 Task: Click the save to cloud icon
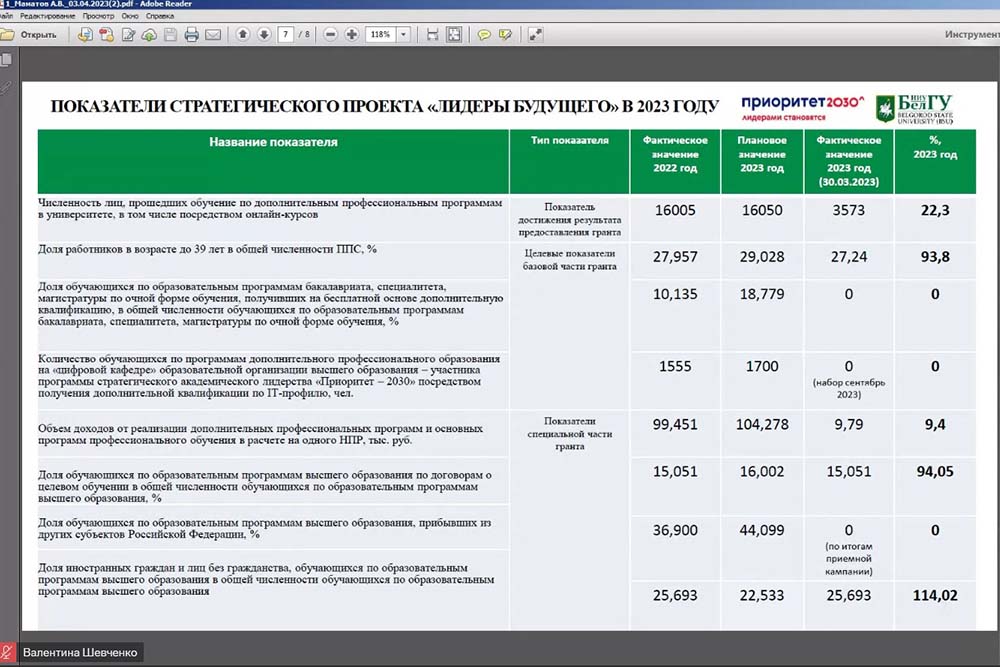149,34
